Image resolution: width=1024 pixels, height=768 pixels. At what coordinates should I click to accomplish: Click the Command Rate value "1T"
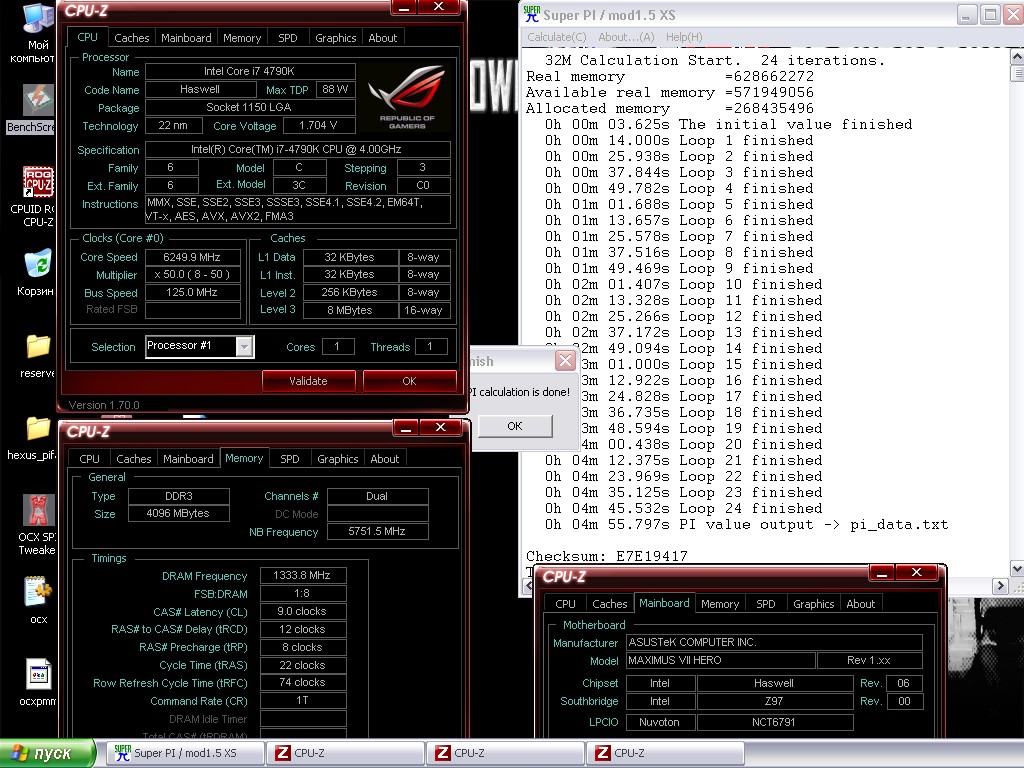tap(302, 700)
